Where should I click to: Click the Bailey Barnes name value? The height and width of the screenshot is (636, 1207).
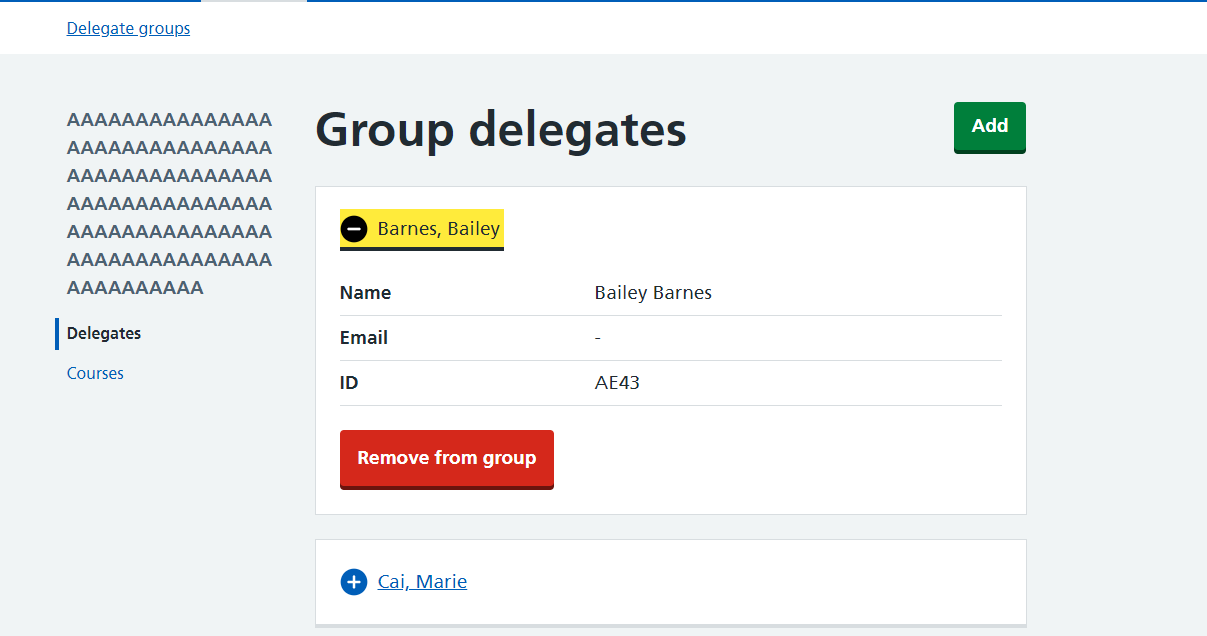tap(653, 293)
